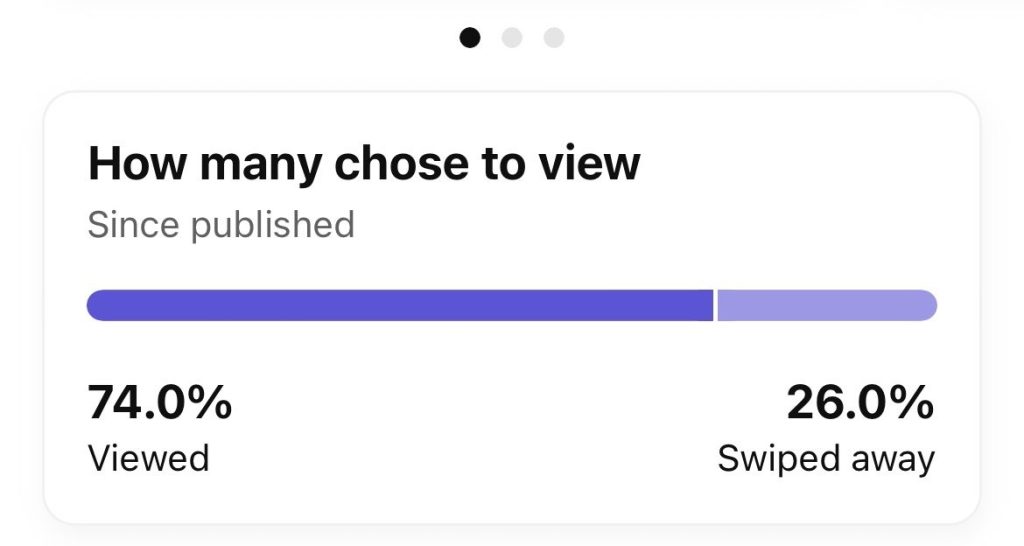The height and width of the screenshot is (546, 1024).
Task: Switch to the second page indicator dot
Action: point(512,38)
